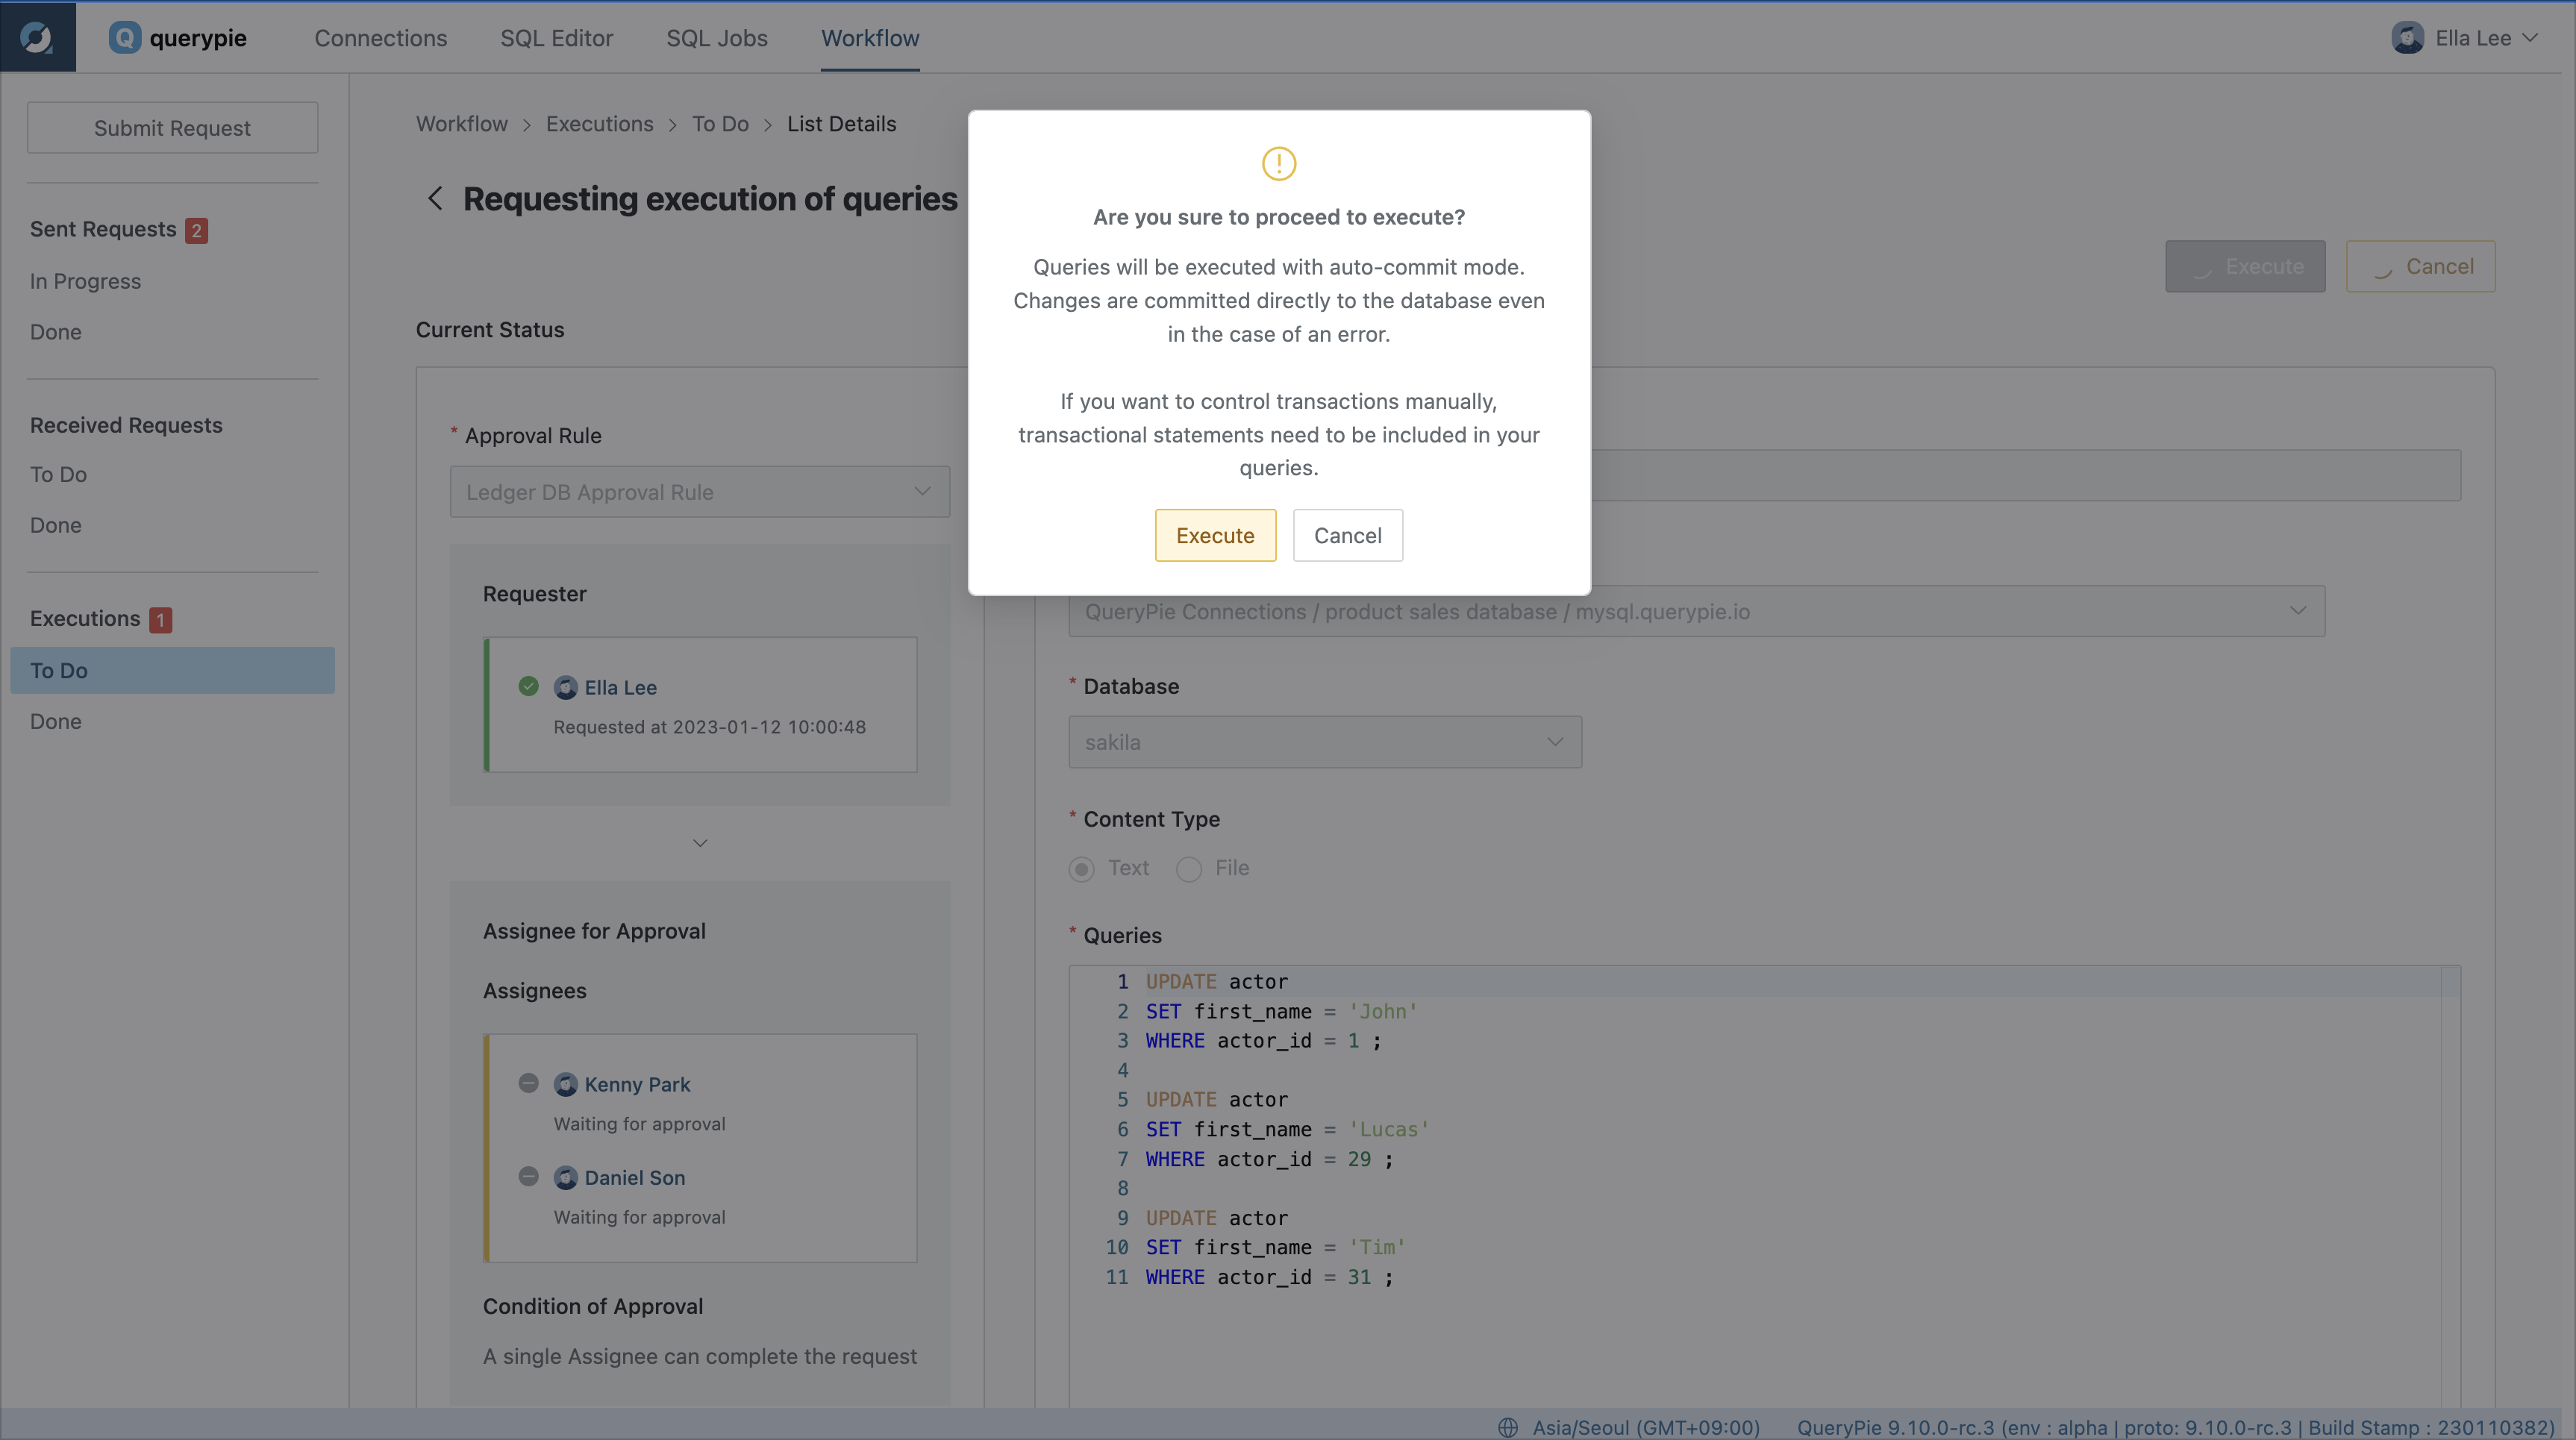
Task: Click the Sent Requests count badge
Action: pos(196,230)
